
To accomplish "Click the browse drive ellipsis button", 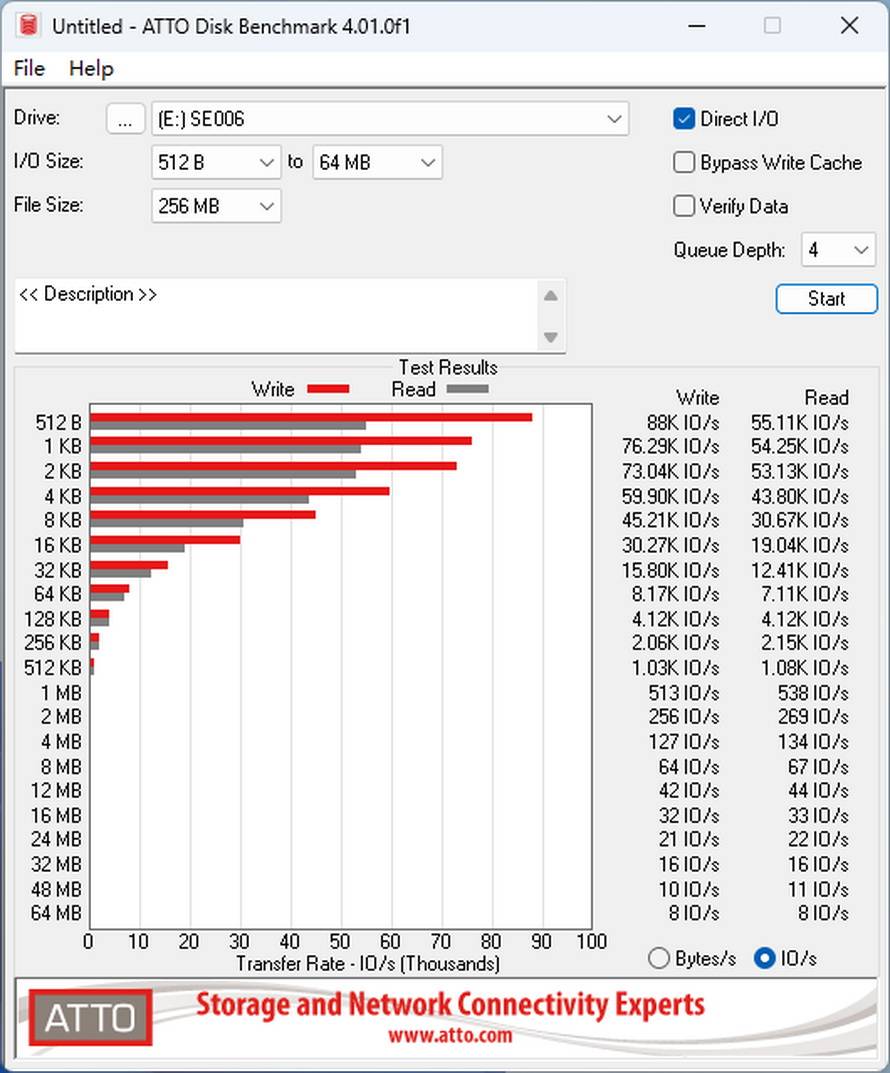I will tap(125, 119).
